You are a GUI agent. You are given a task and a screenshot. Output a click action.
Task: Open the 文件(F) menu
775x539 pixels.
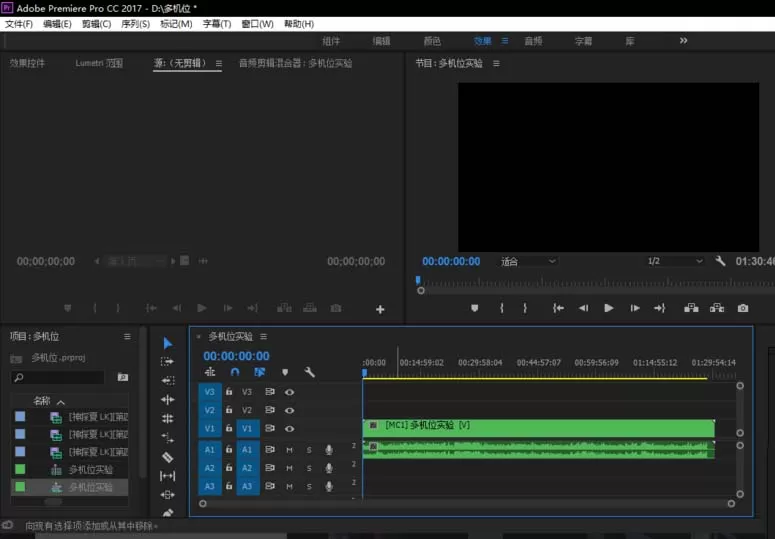(x=19, y=24)
